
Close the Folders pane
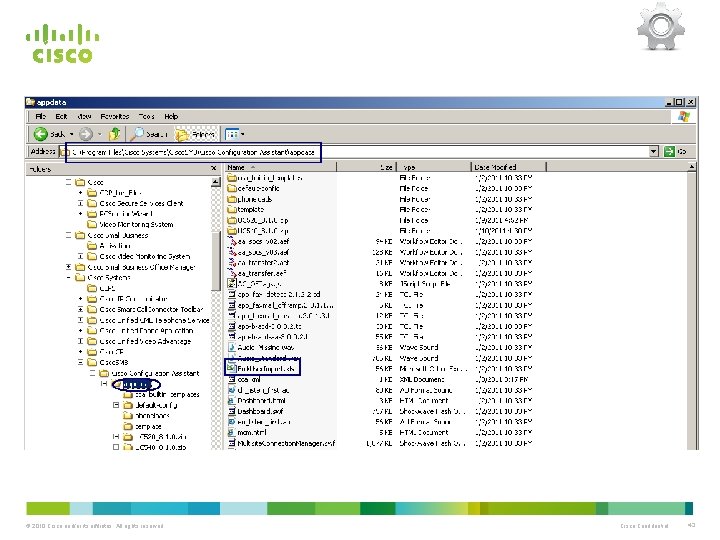[214, 169]
